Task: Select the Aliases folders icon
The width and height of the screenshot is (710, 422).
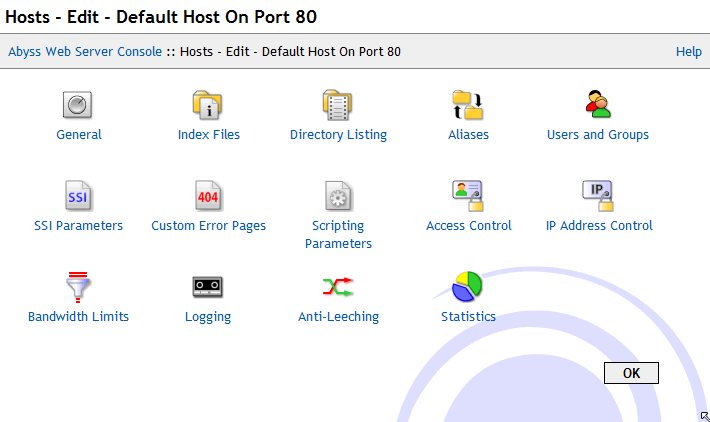Action: point(468,105)
